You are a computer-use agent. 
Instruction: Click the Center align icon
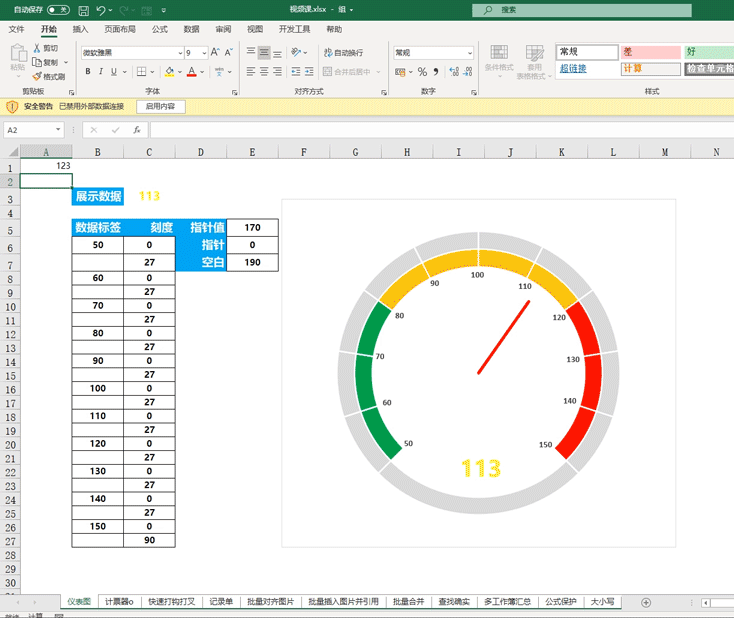coord(264,72)
